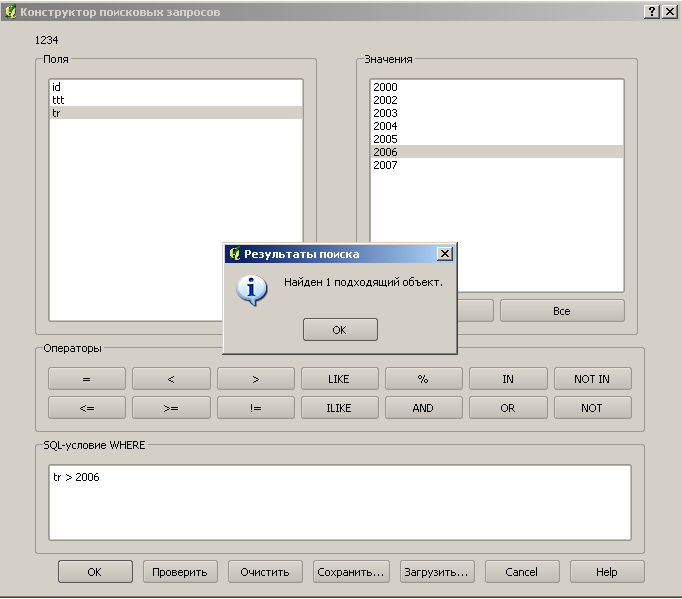Insert the less than or equal operator

pos(87,408)
